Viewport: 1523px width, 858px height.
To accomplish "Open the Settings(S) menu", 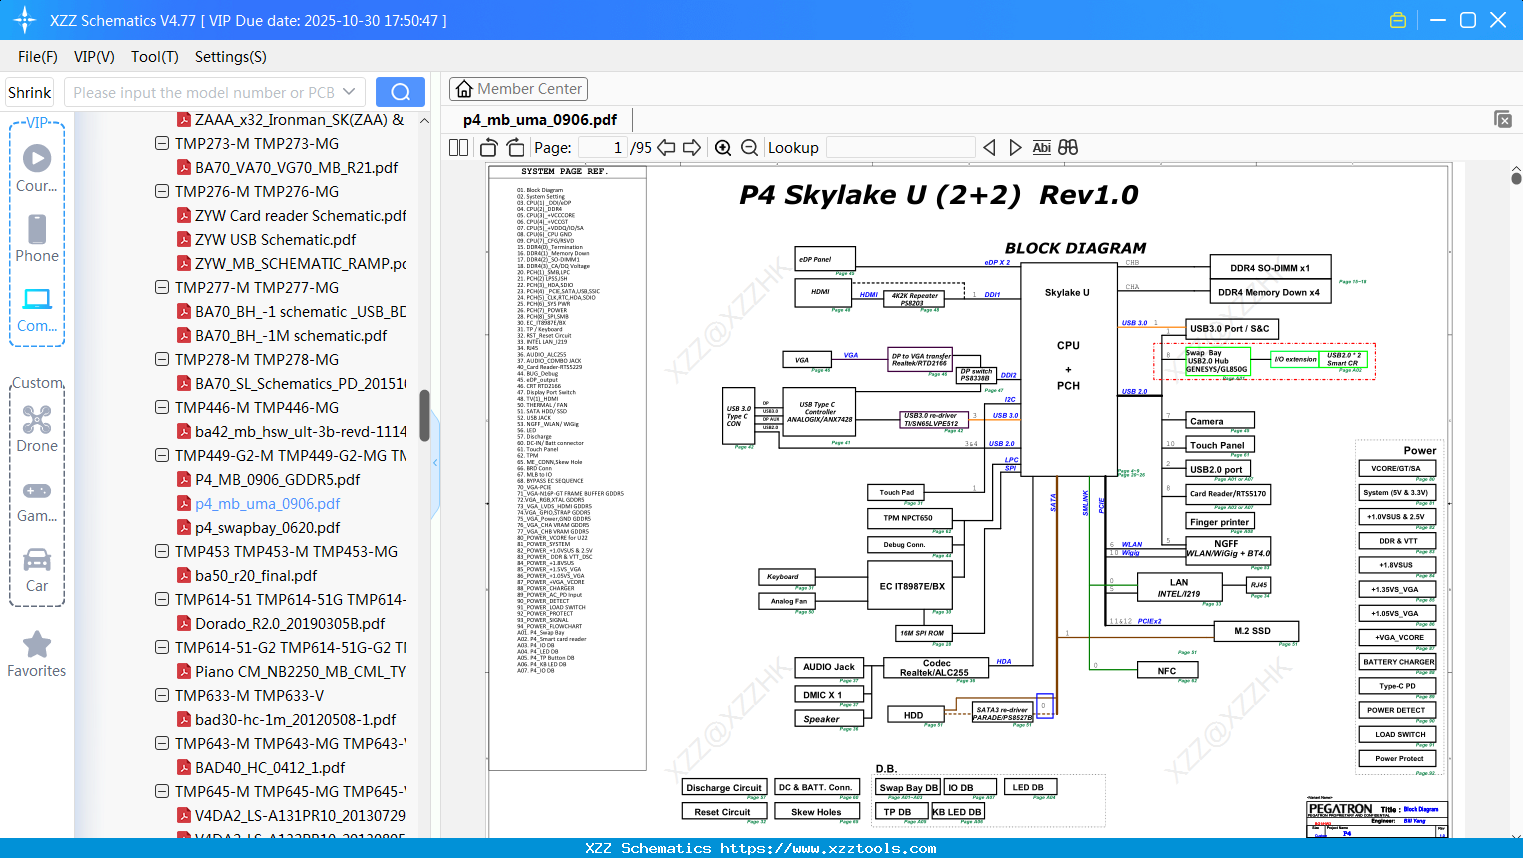I will click(230, 57).
